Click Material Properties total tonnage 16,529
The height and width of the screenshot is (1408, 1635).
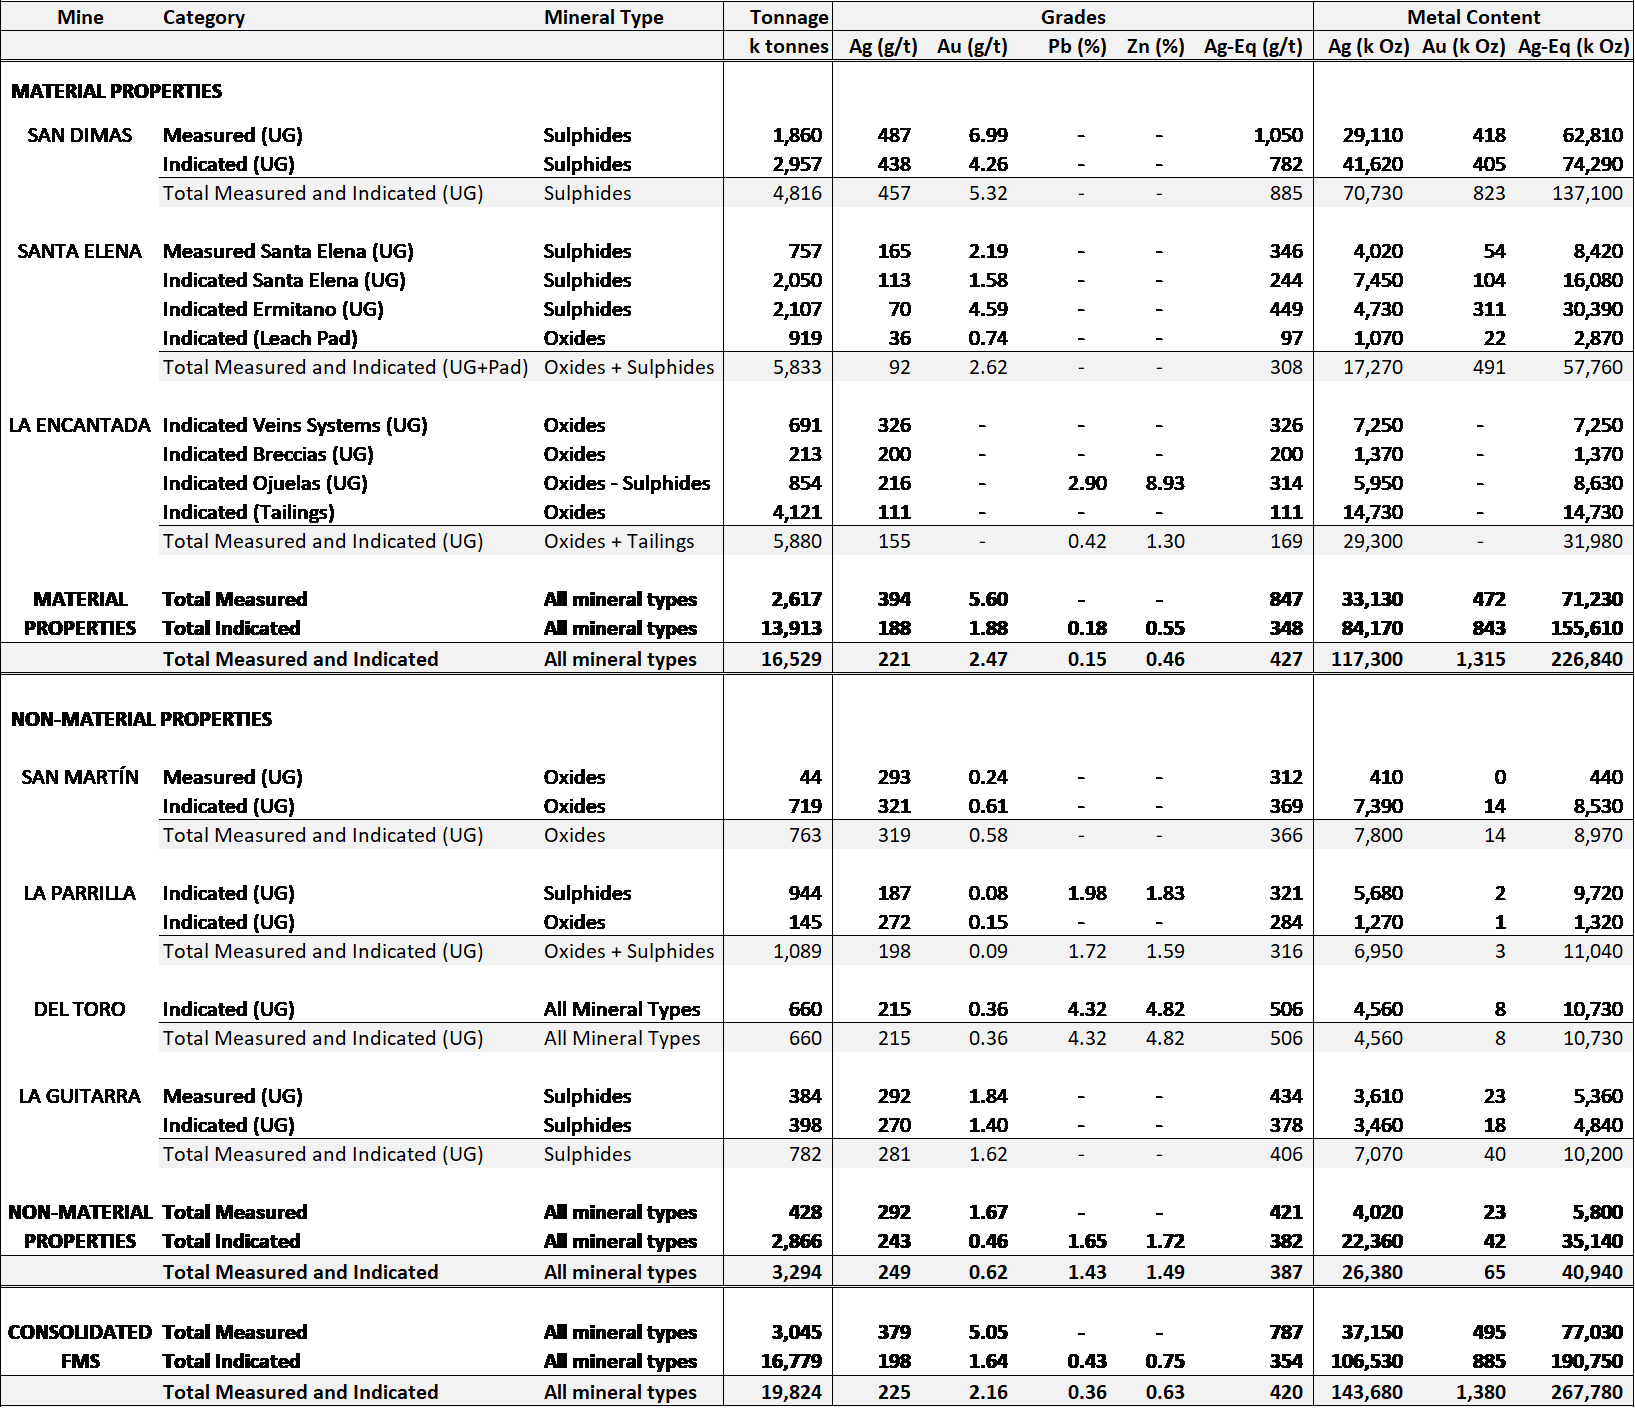[x=791, y=659]
